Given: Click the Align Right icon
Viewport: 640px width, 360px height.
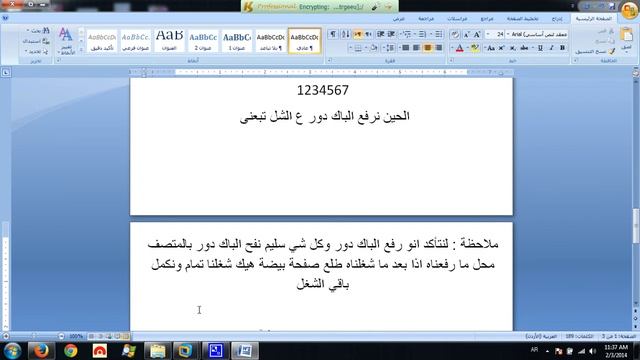Looking at the screenshot, I should coord(438,48).
